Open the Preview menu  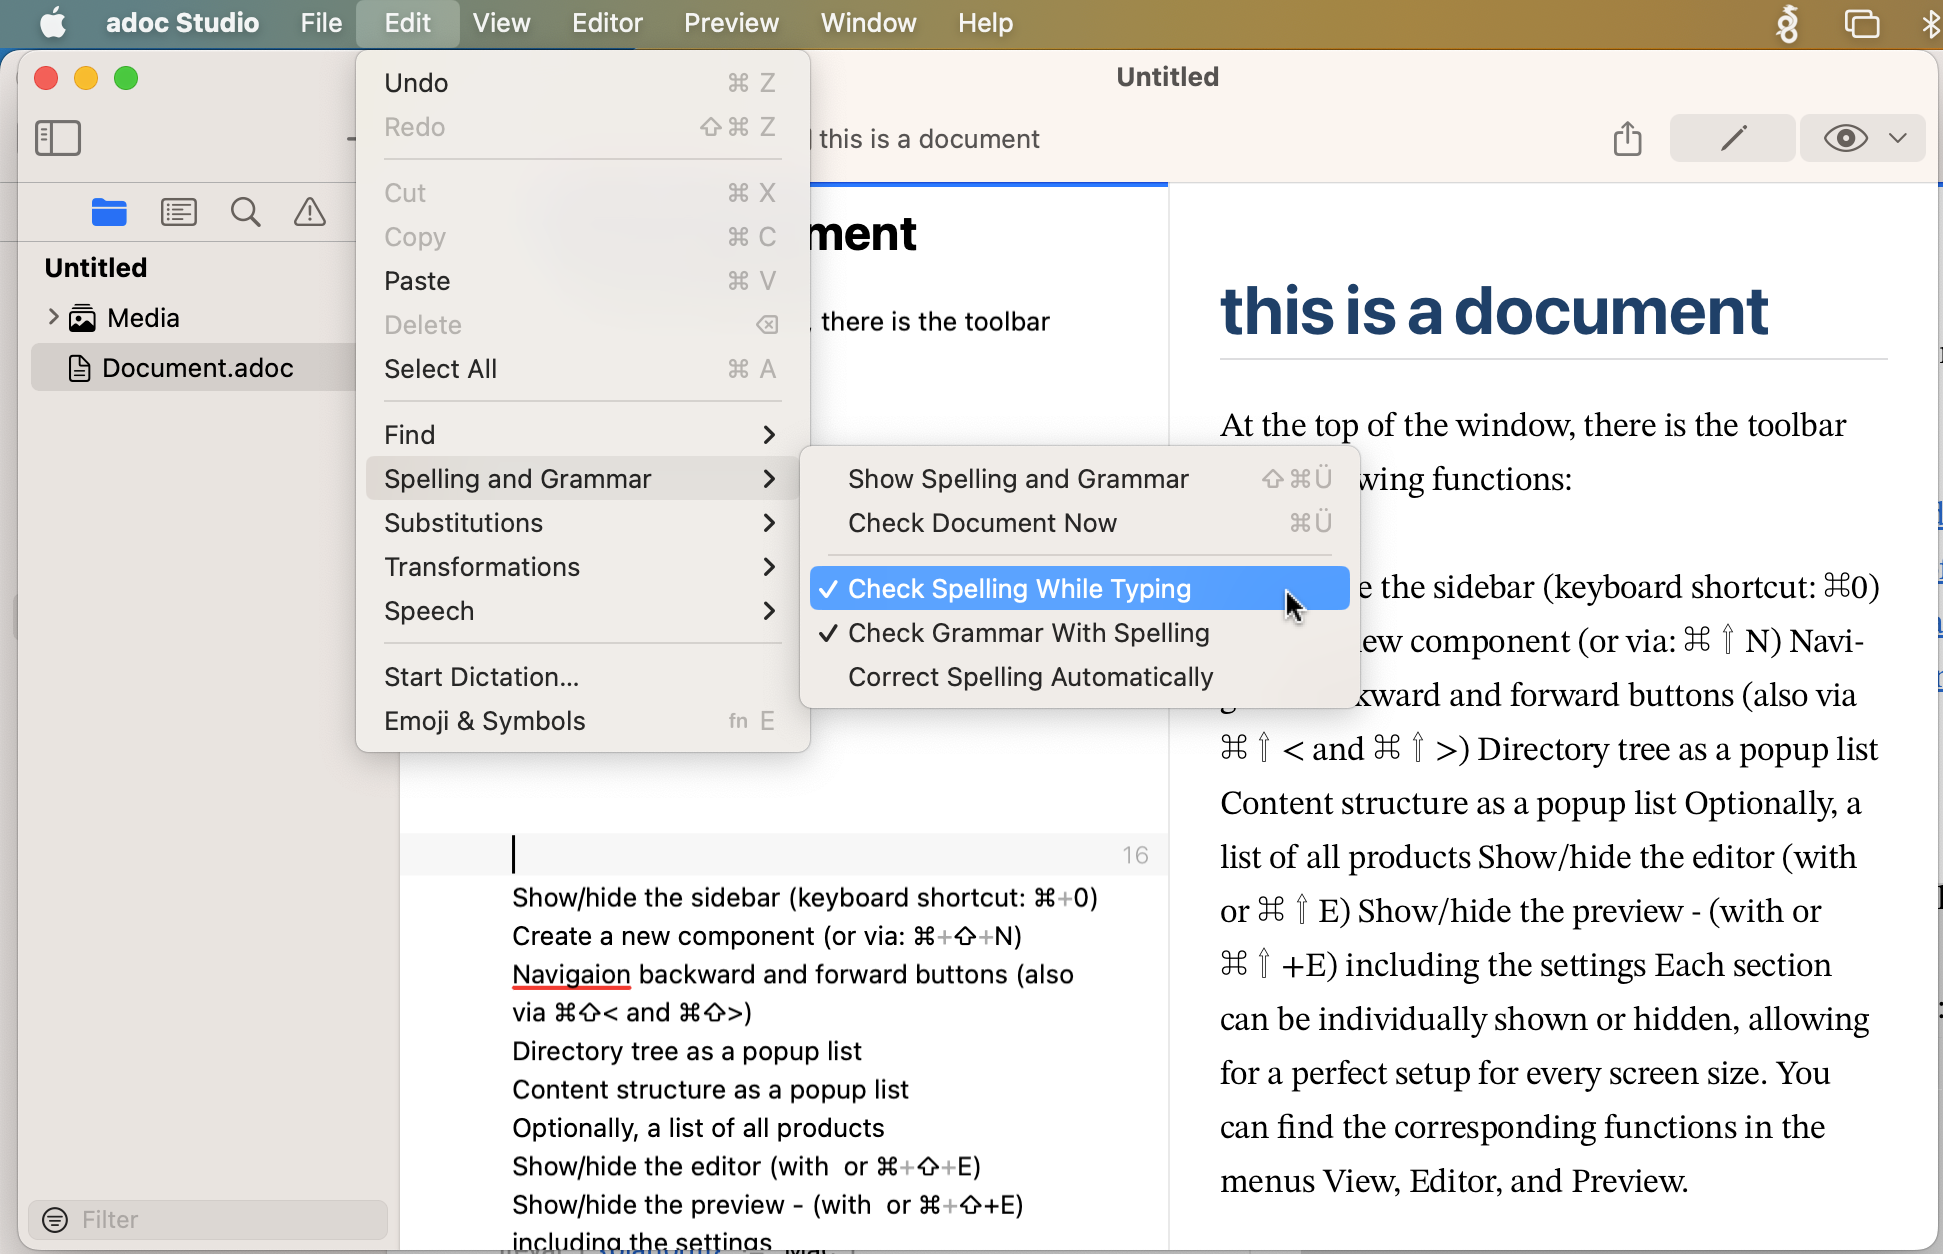coord(731,22)
